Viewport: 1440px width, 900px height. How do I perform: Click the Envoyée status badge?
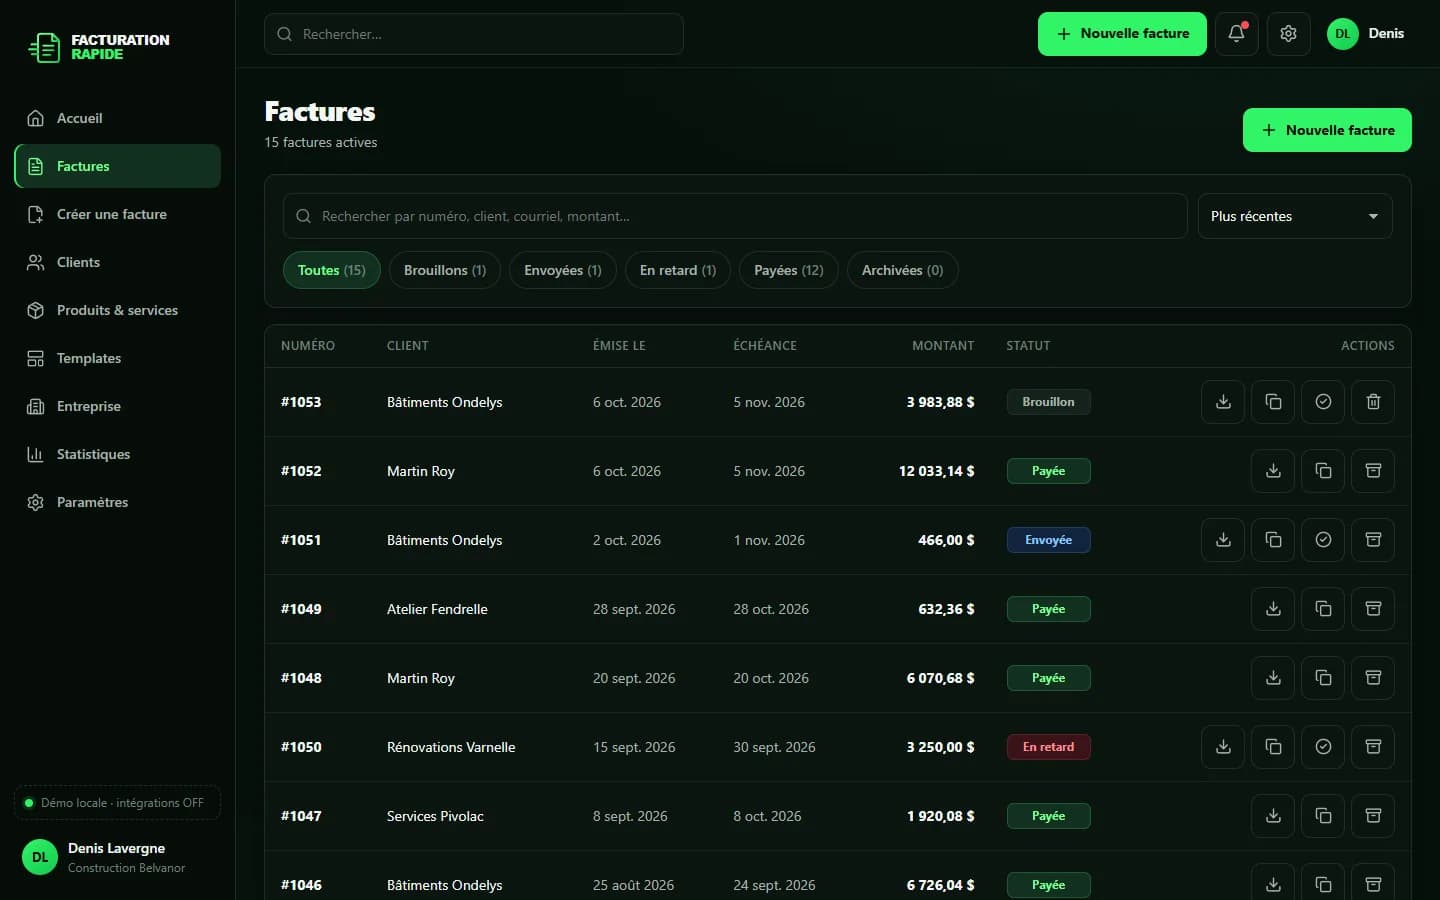[x=1048, y=540]
